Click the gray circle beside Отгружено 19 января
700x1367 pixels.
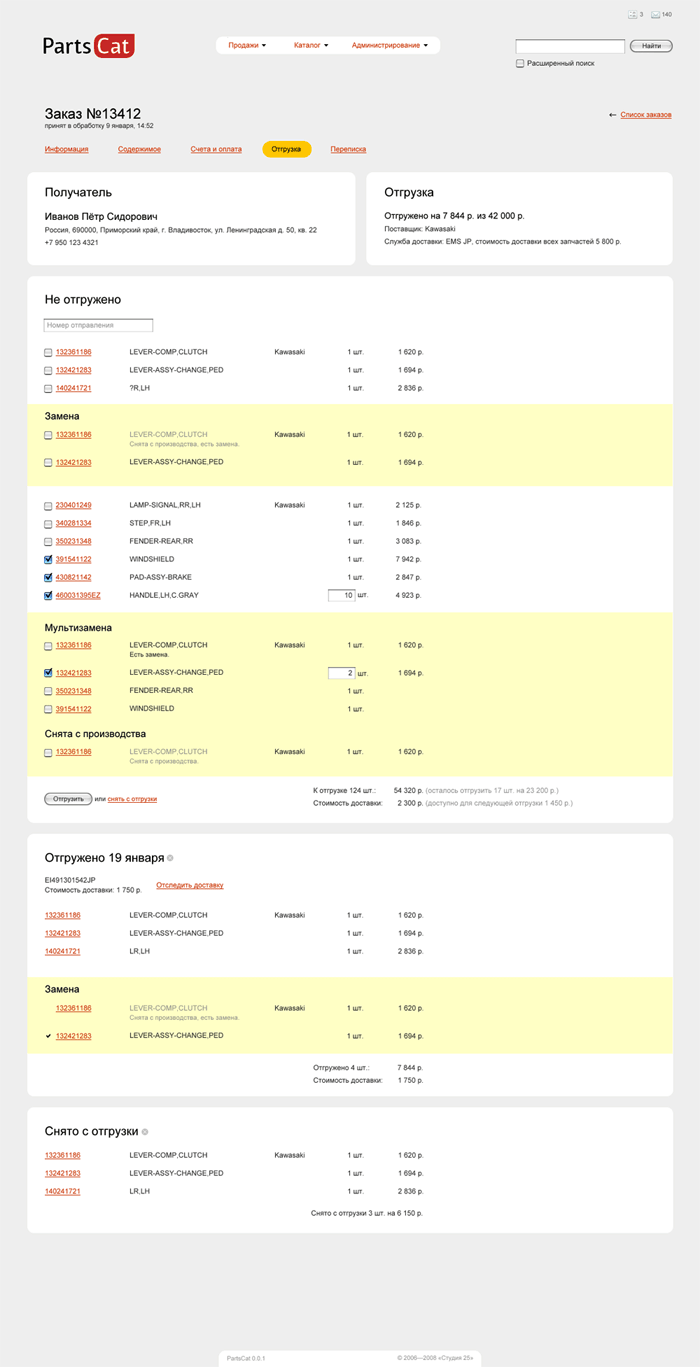point(171,858)
